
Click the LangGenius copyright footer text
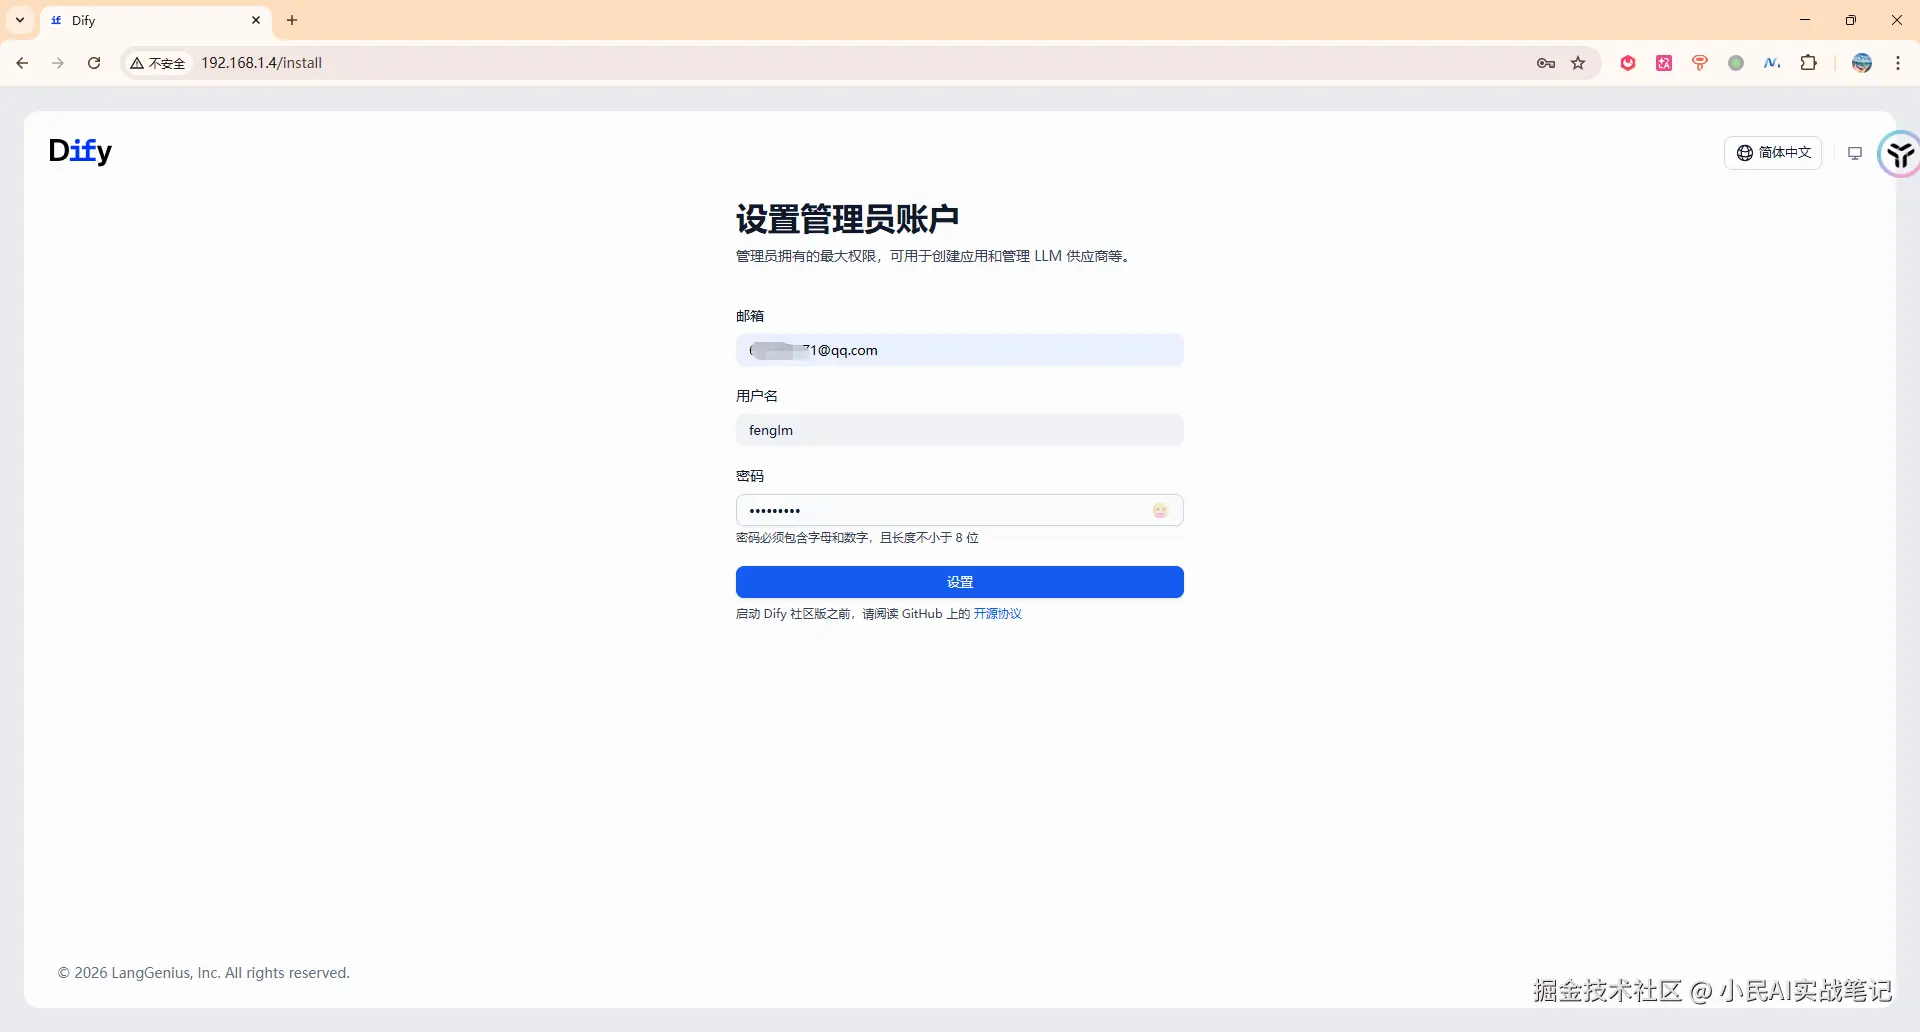click(x=204, y=973)
